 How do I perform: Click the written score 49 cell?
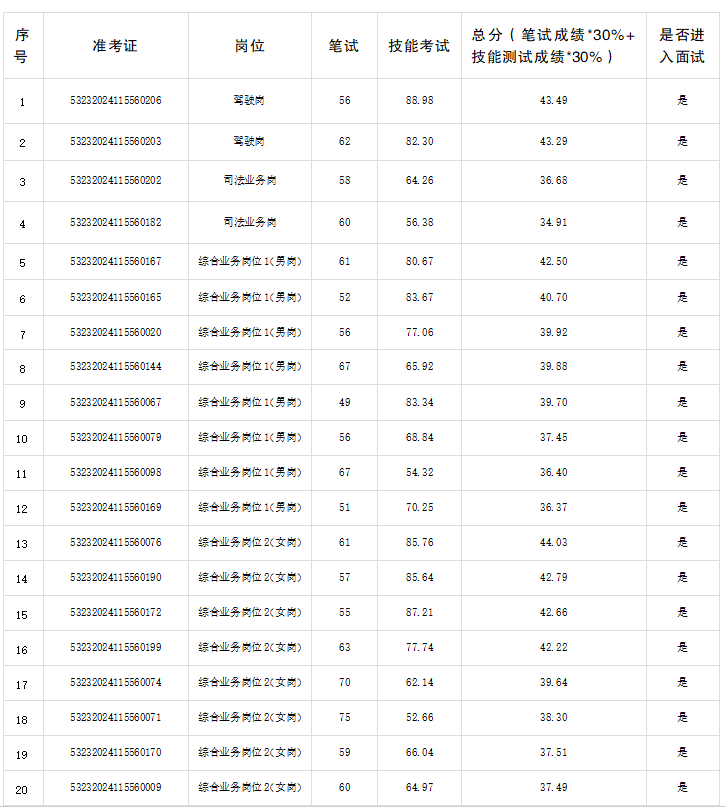tap(344, 402)
